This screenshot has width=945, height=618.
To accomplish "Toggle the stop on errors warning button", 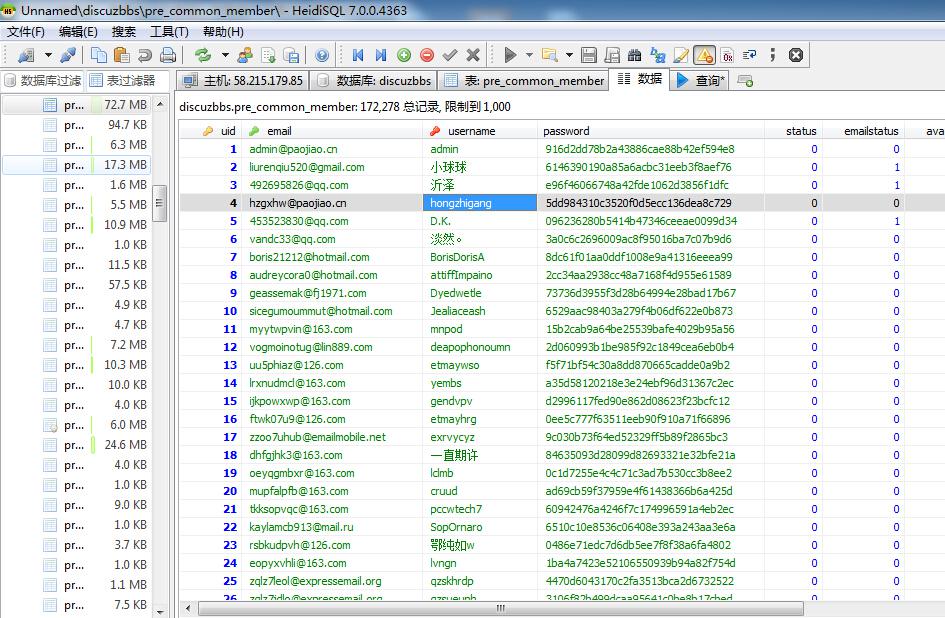I will 704,55.
